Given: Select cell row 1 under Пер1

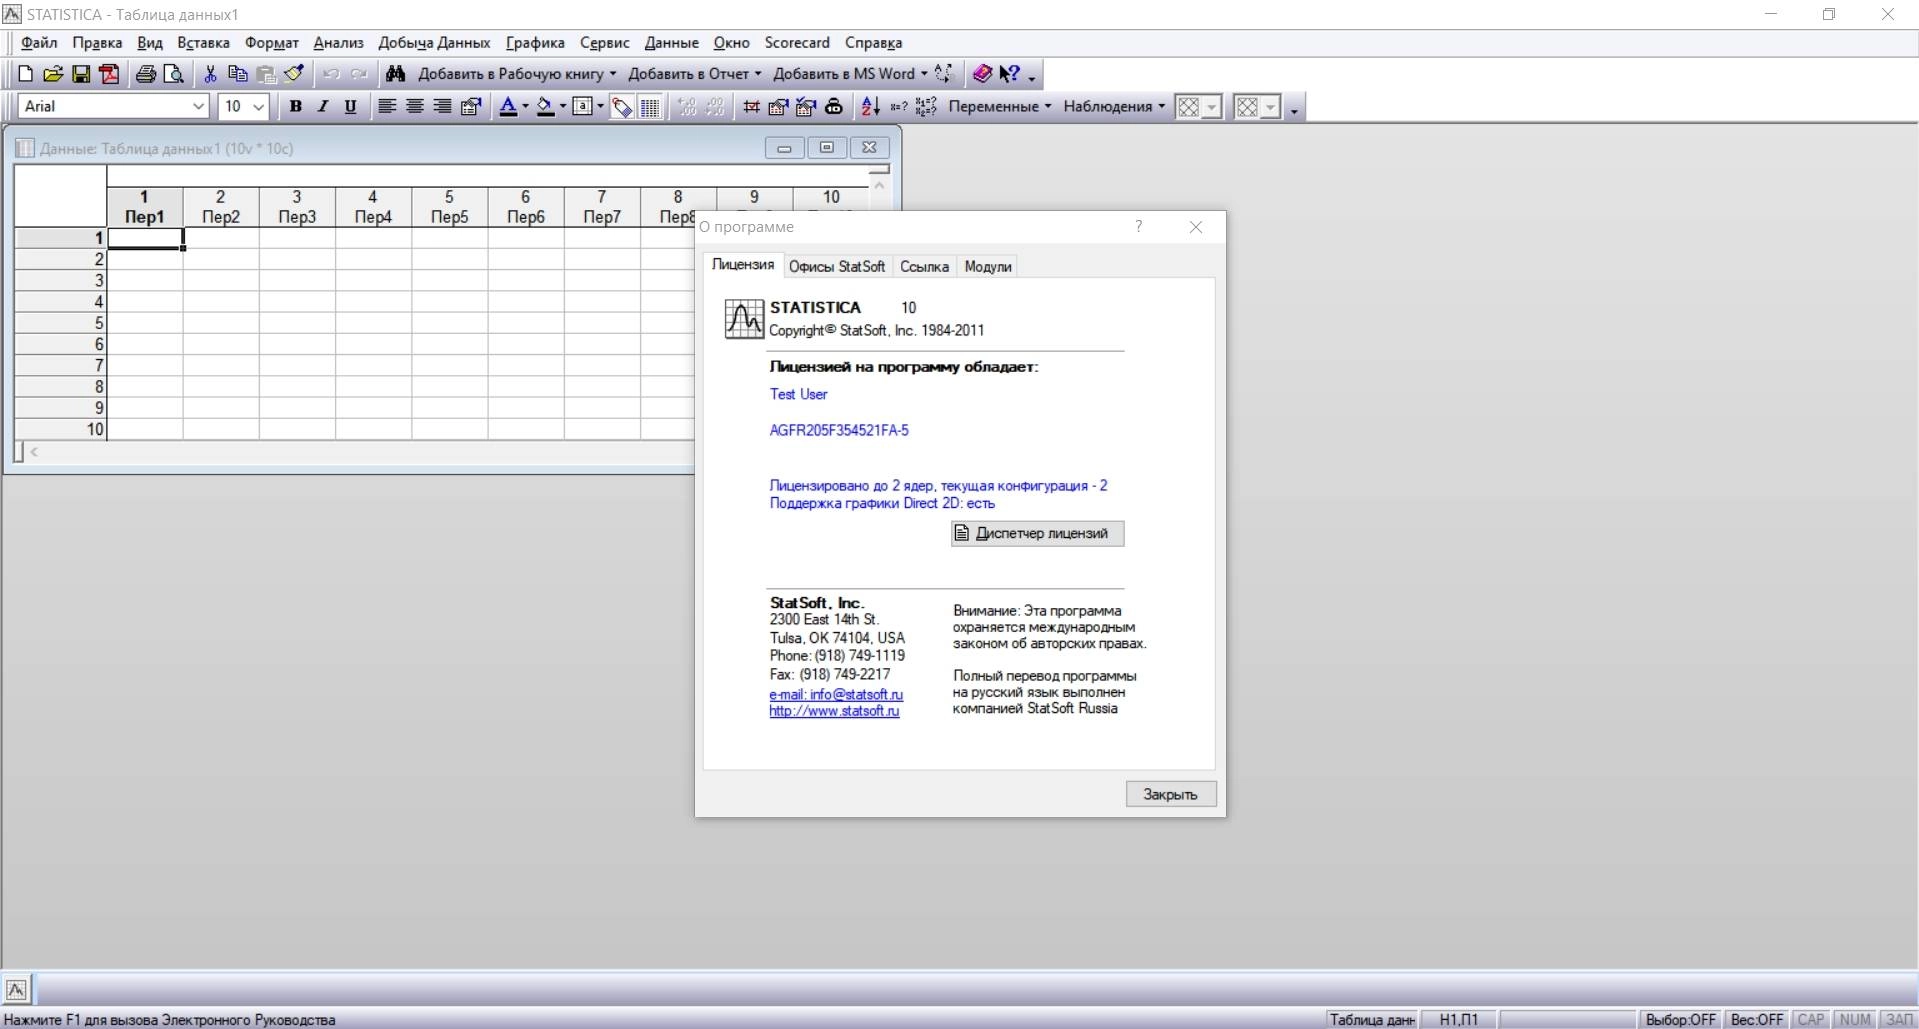Looking at the screenshot, I should [145, 238].
